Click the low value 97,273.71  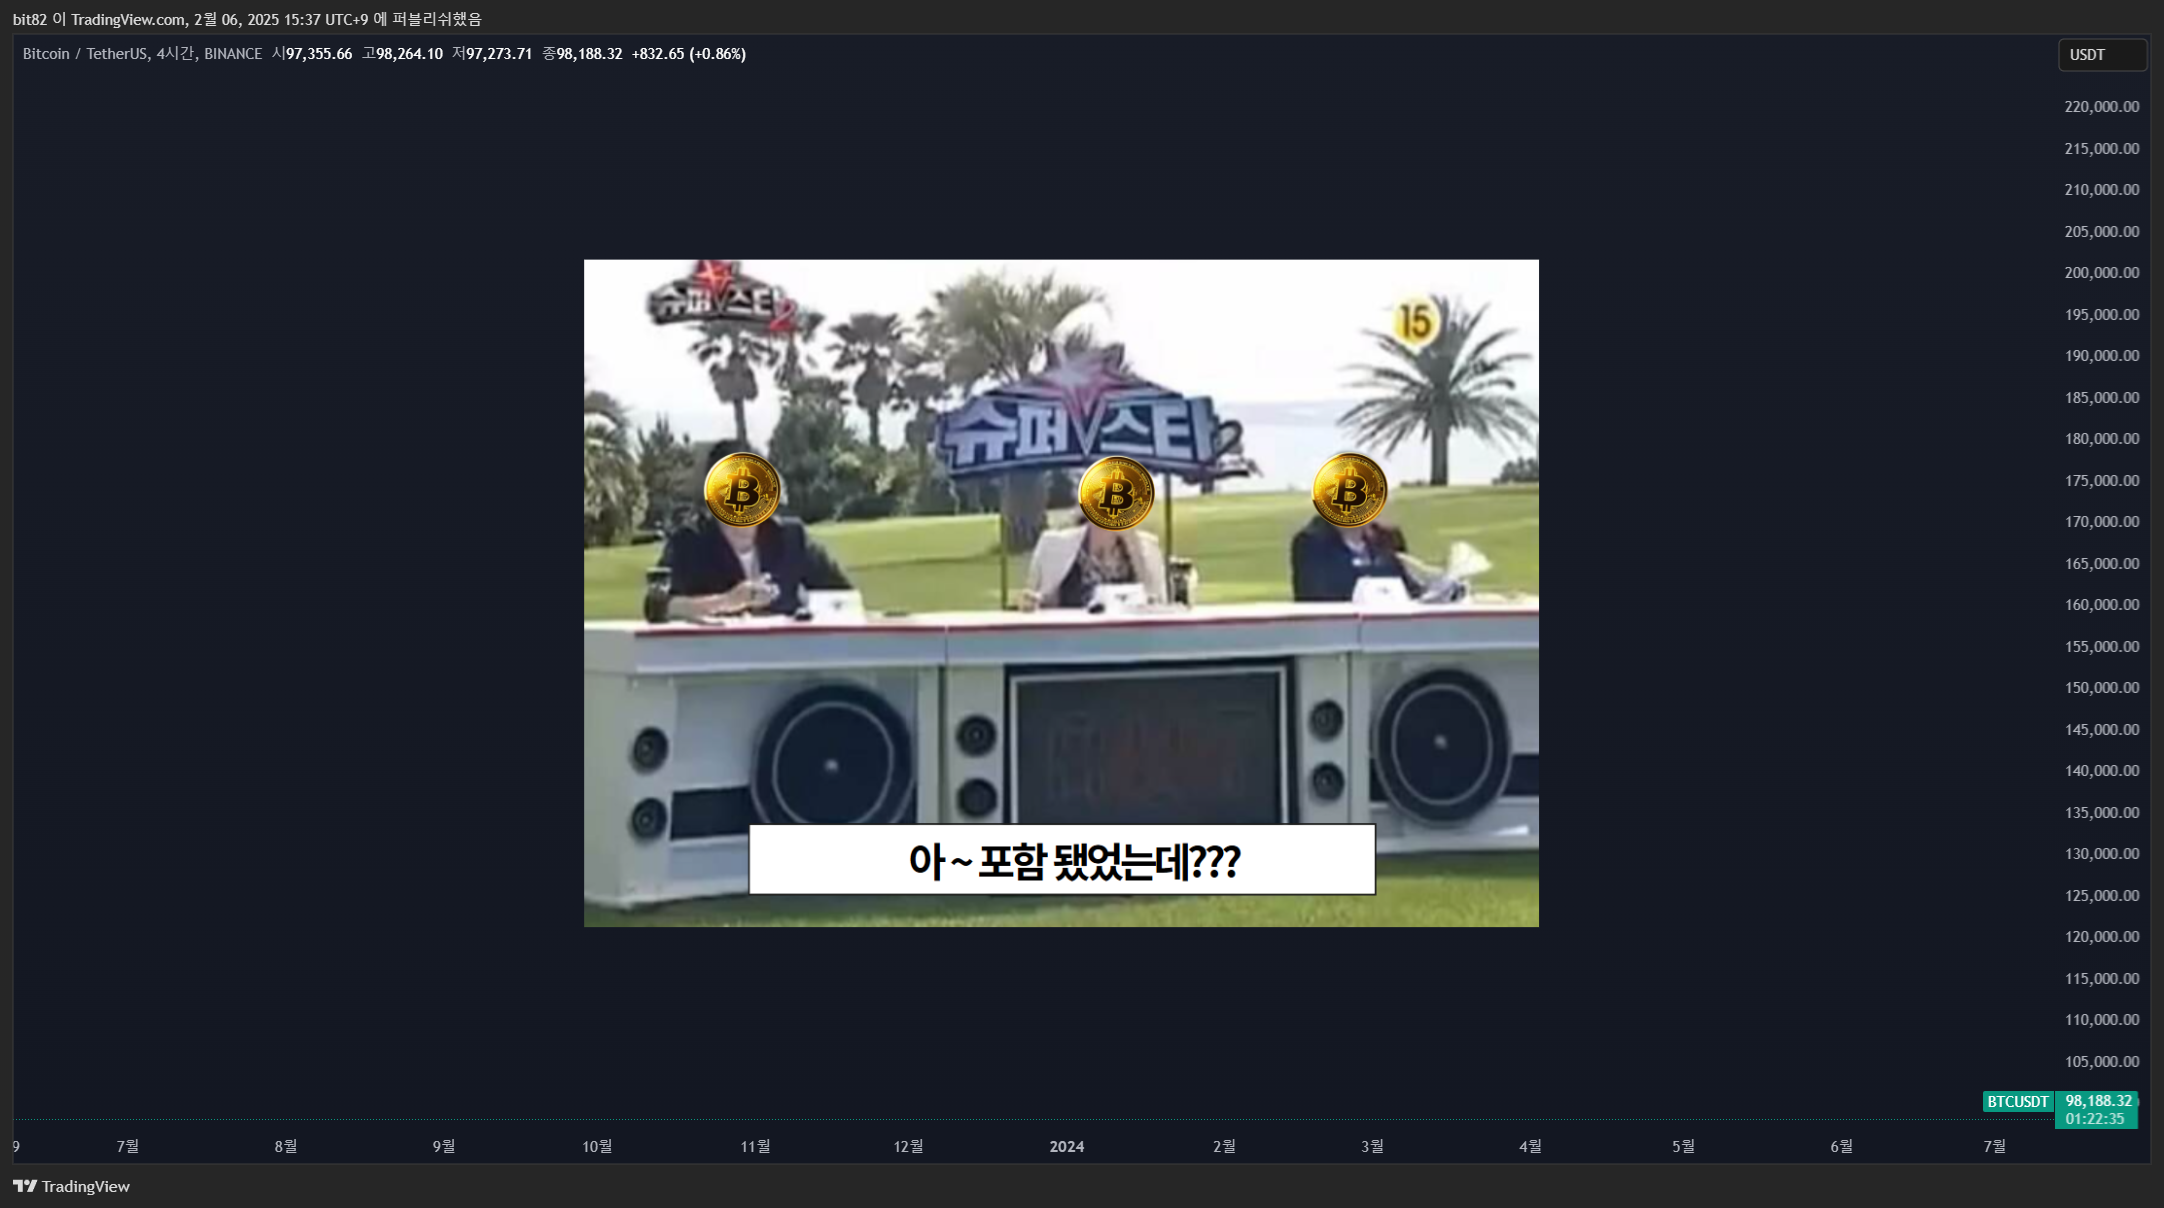499,54
